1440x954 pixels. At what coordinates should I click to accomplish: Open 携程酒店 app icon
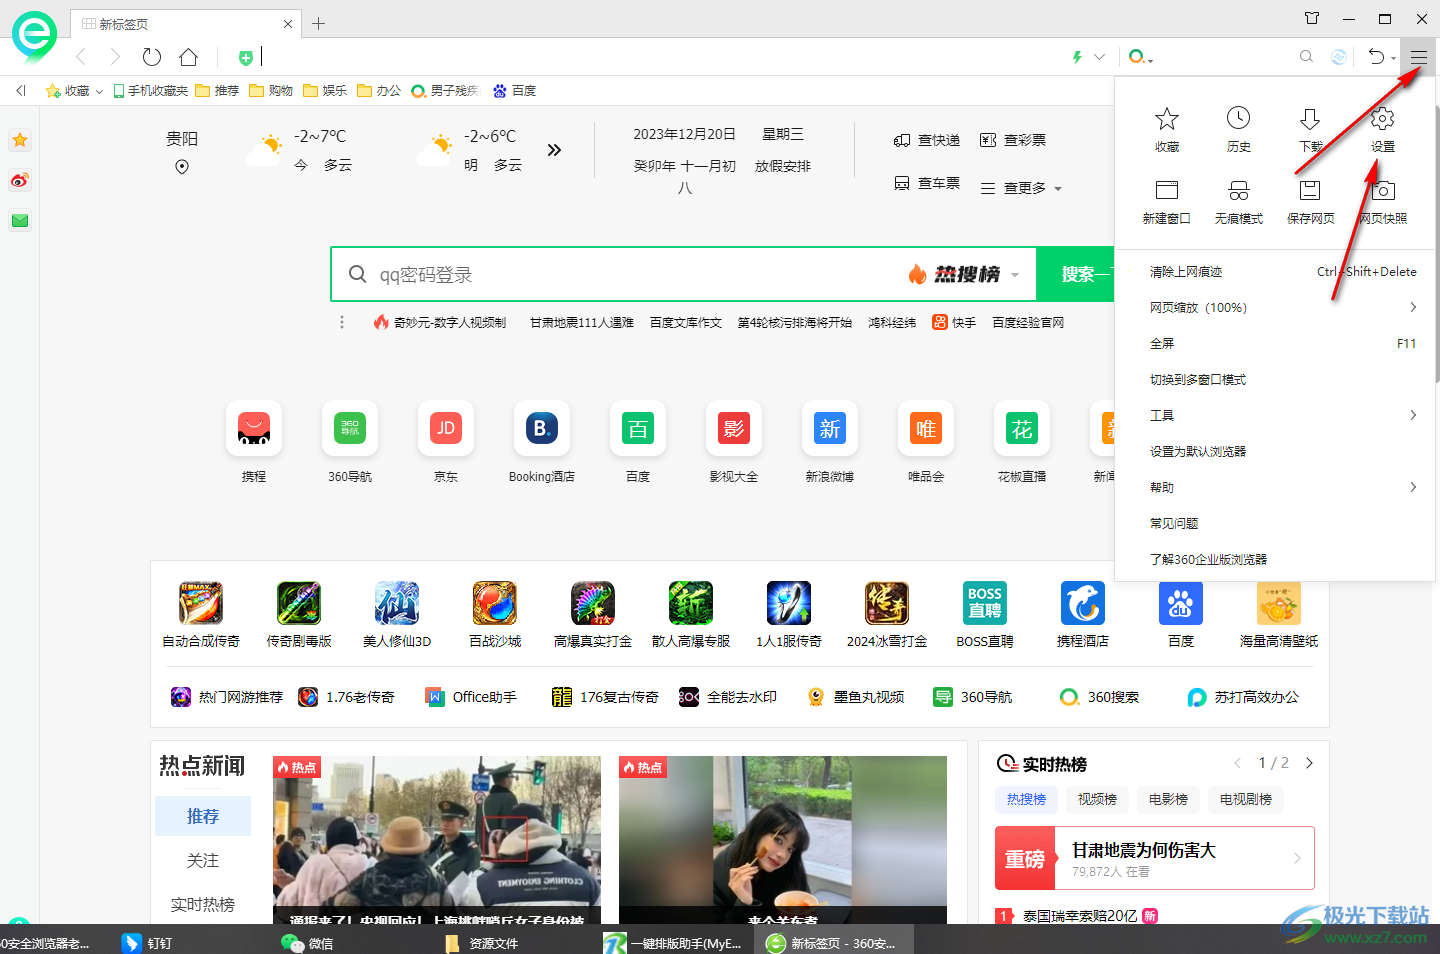pos(1083,603)
